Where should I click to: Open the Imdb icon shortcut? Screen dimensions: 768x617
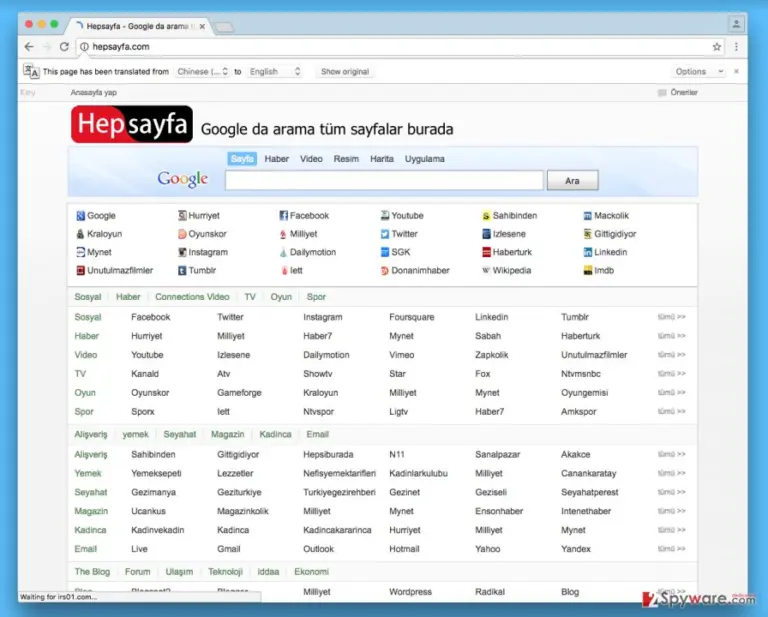pyautogui.click(x=587, y=270)
